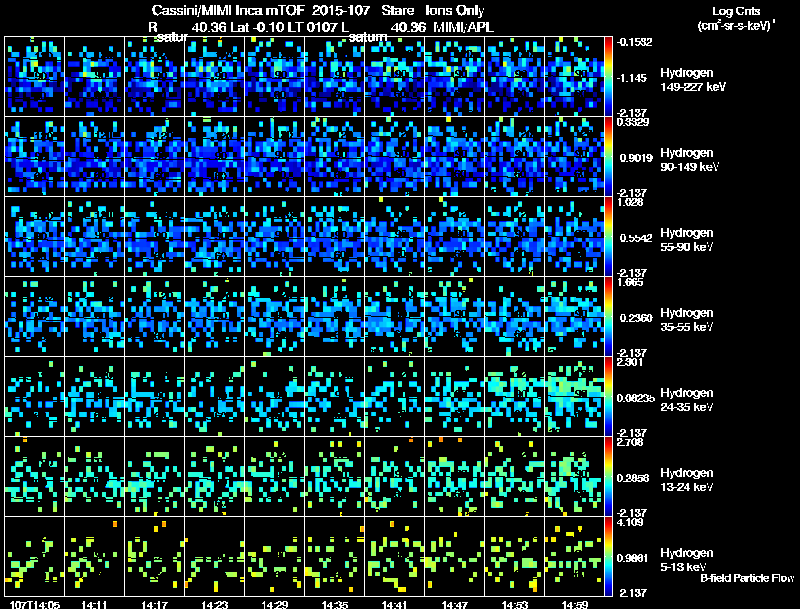Select the 55-90 keV row color bar
Screen dimensions: 800x609
tap(608, 236)
